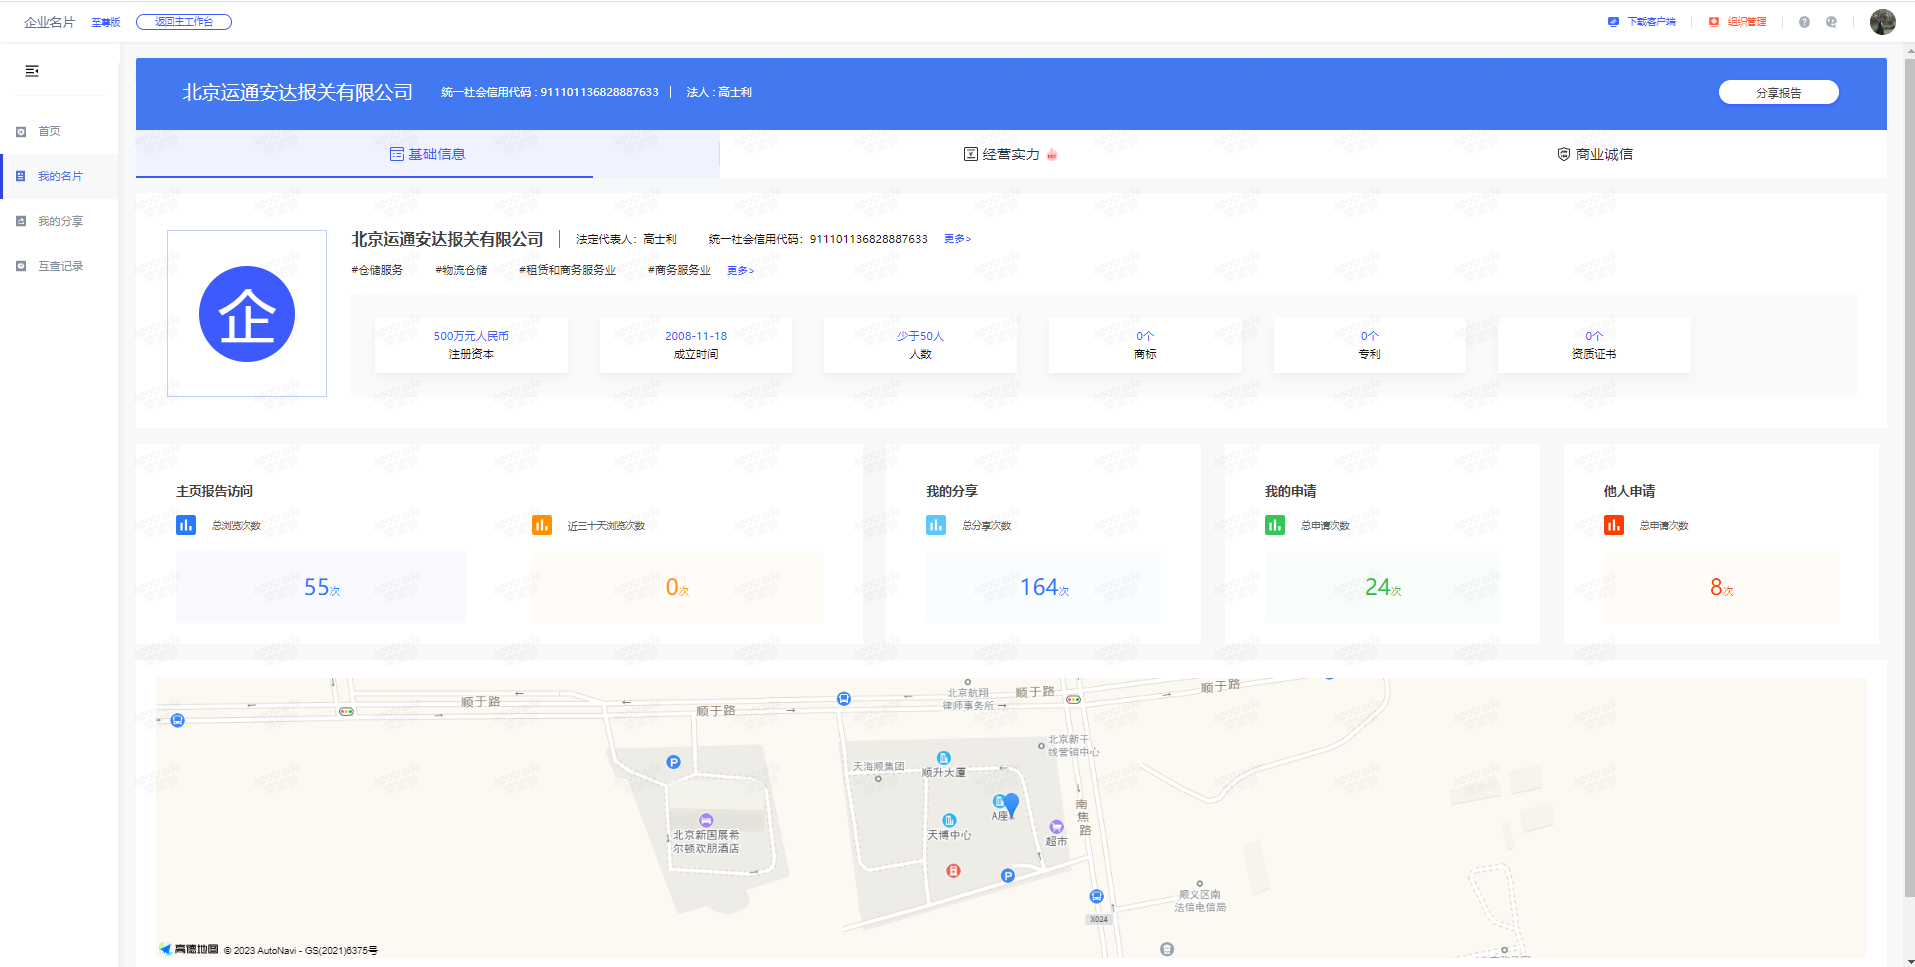Click the 8次 others' applications value
The image size is (1915, 967).
coord(1721,588)
